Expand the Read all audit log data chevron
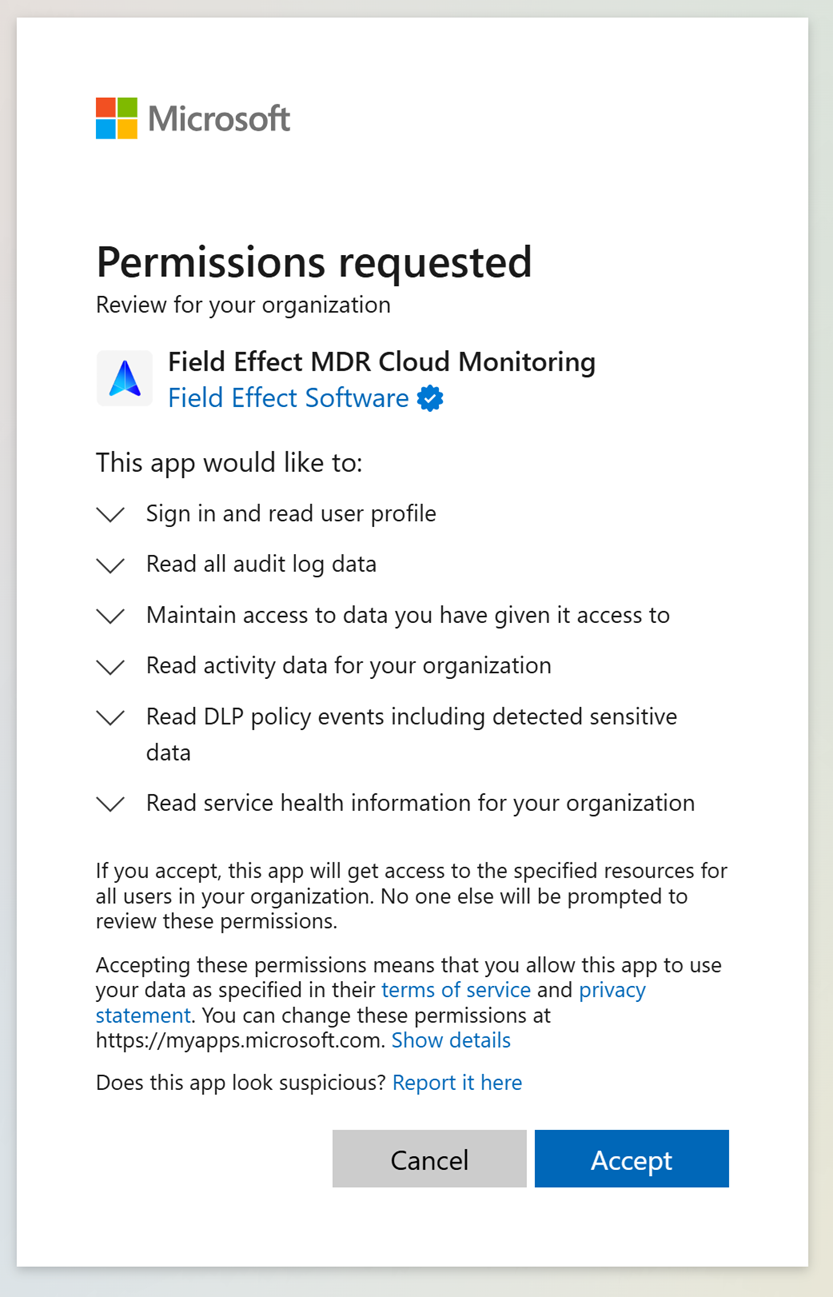 (x=110, y=565)
